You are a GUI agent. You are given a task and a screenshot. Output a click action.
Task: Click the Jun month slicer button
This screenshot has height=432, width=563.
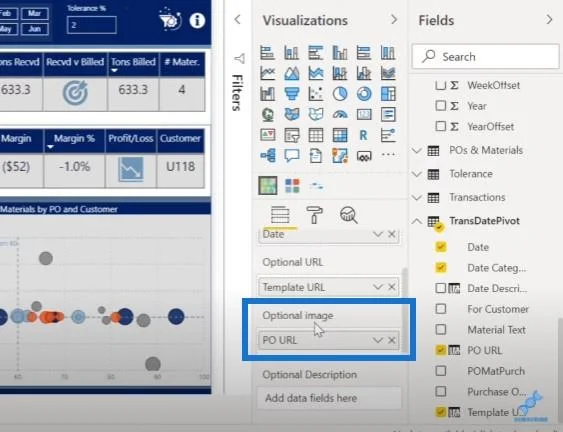click(x=35, y=29)
